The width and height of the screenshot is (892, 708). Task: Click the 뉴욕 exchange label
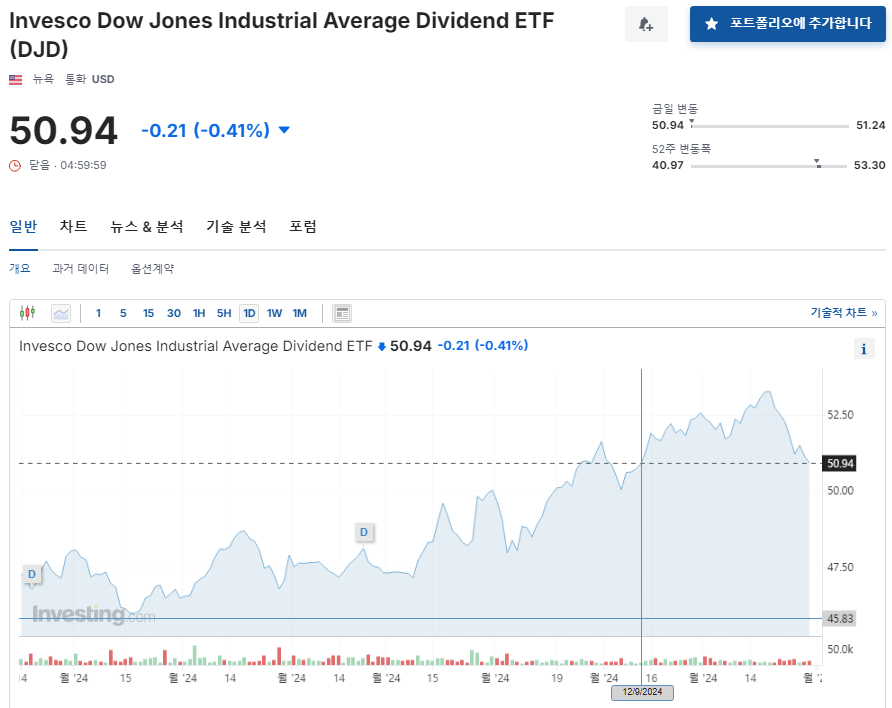pos(43,79)
